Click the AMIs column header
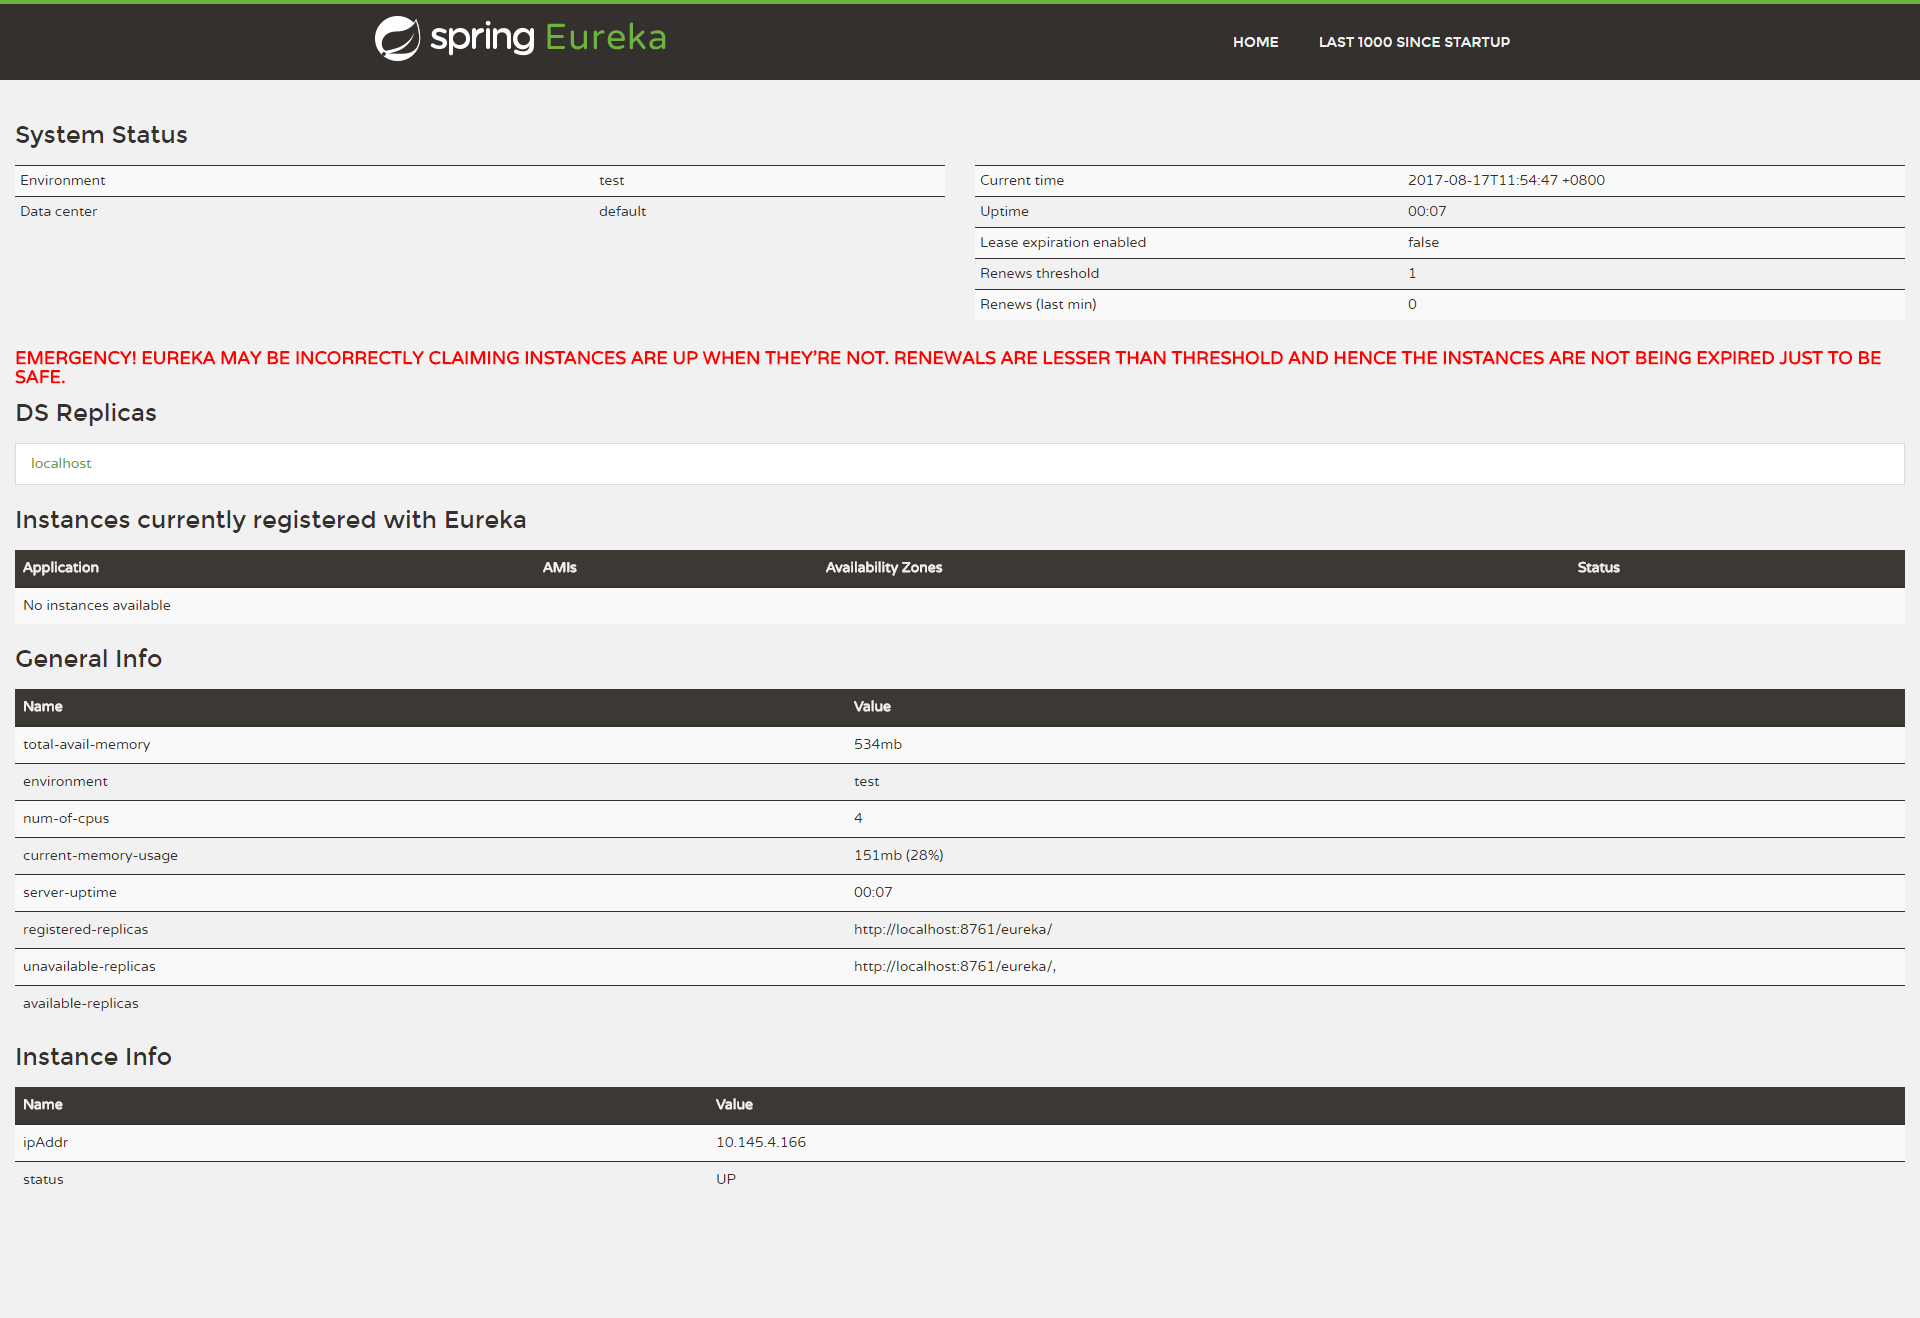This screenshot has height=1318, width=1920. coord(559,567)
